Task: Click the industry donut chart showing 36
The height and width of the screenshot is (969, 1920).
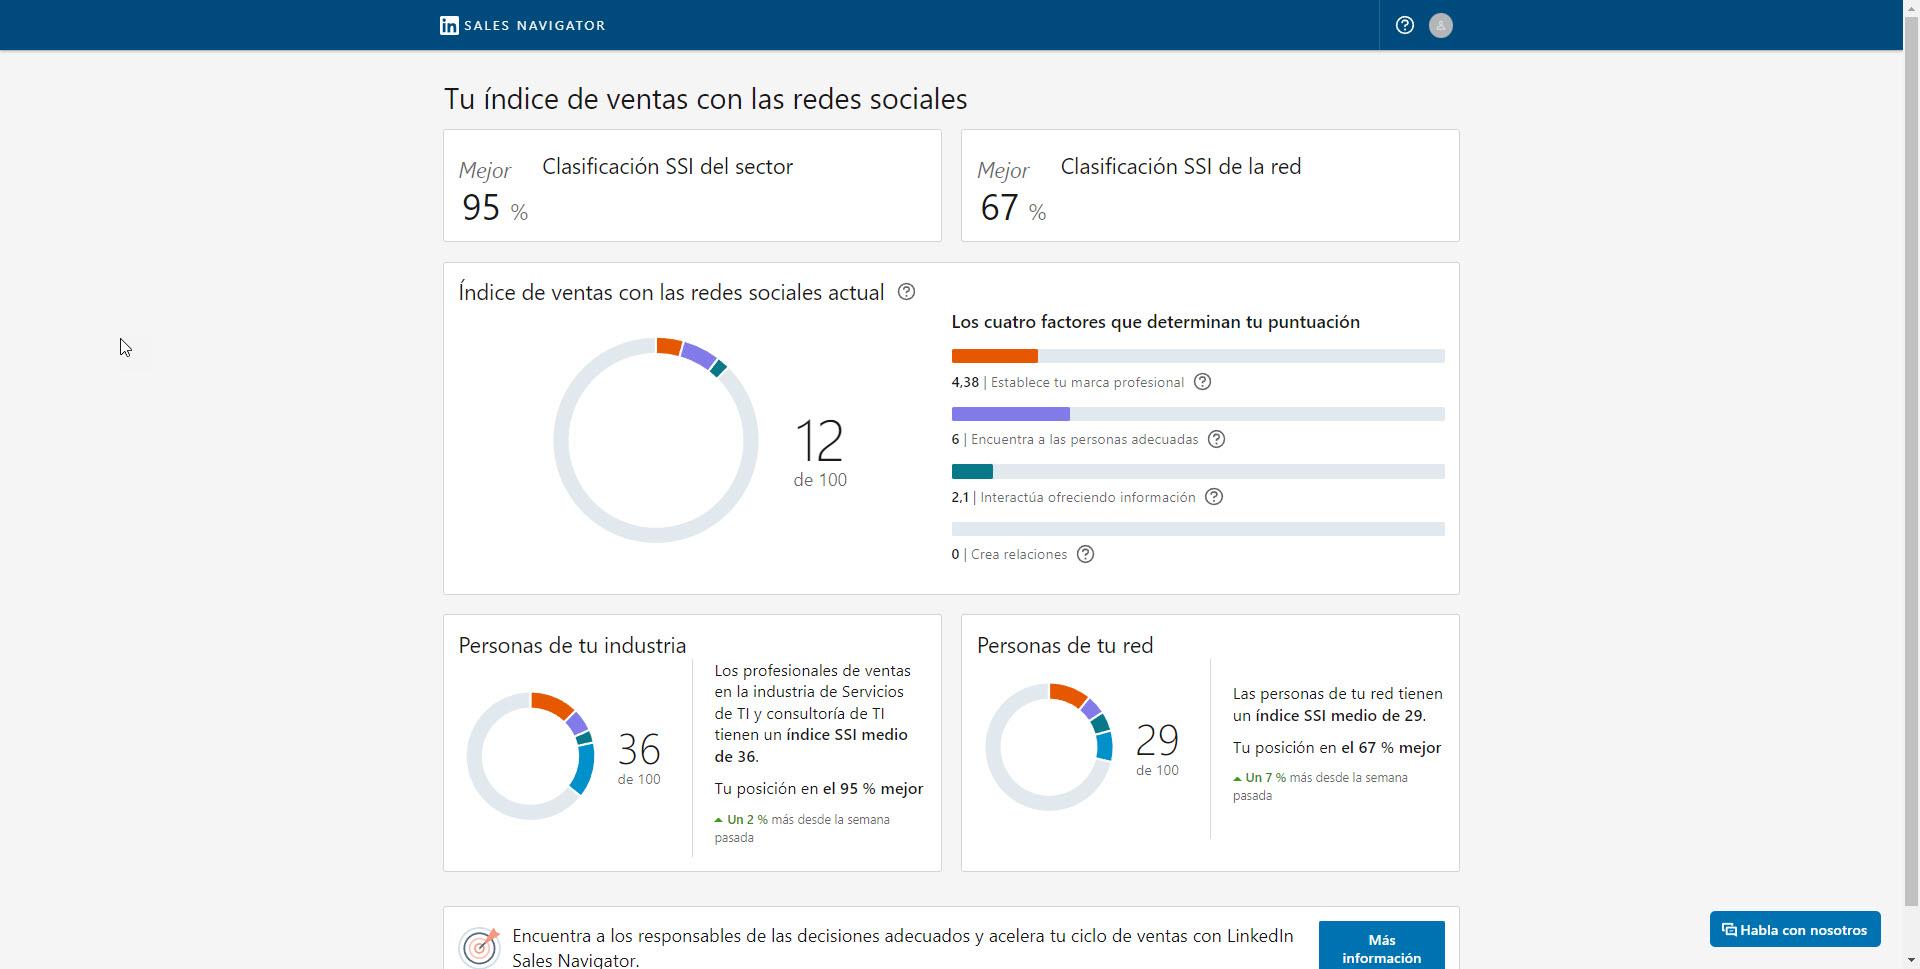Action: click(x=531, y=756)
